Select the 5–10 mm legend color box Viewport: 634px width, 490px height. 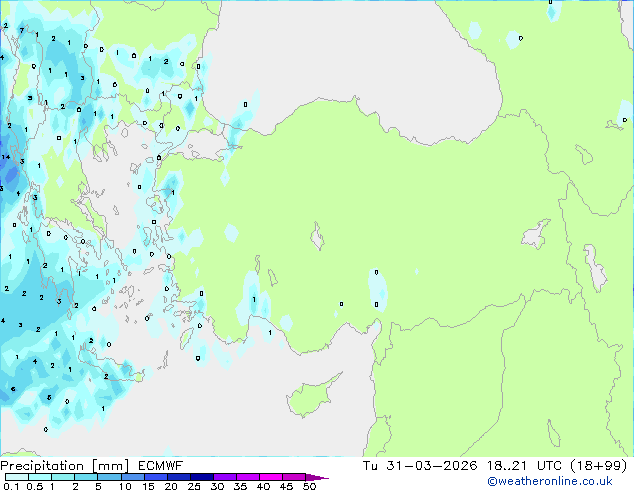(x=109, y=477)
